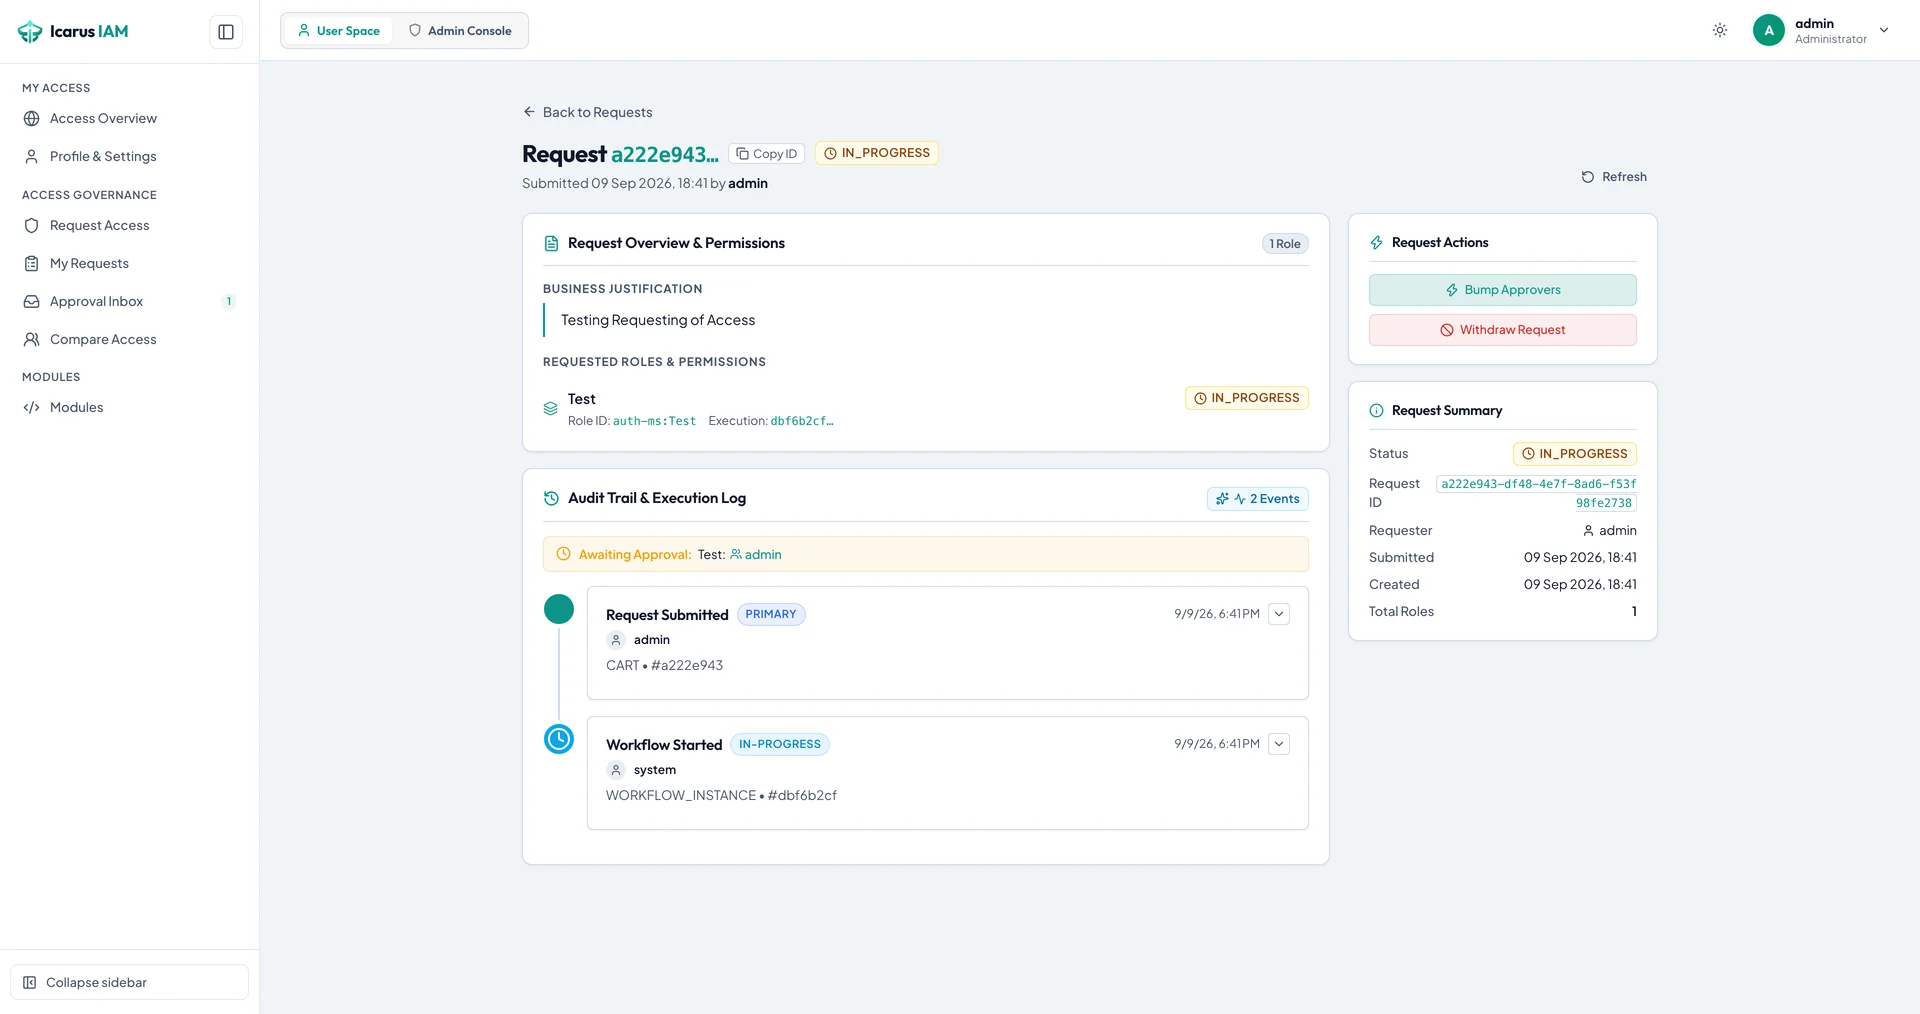Click the summary Status IN_PROGRESS badge

(1575, 454)
